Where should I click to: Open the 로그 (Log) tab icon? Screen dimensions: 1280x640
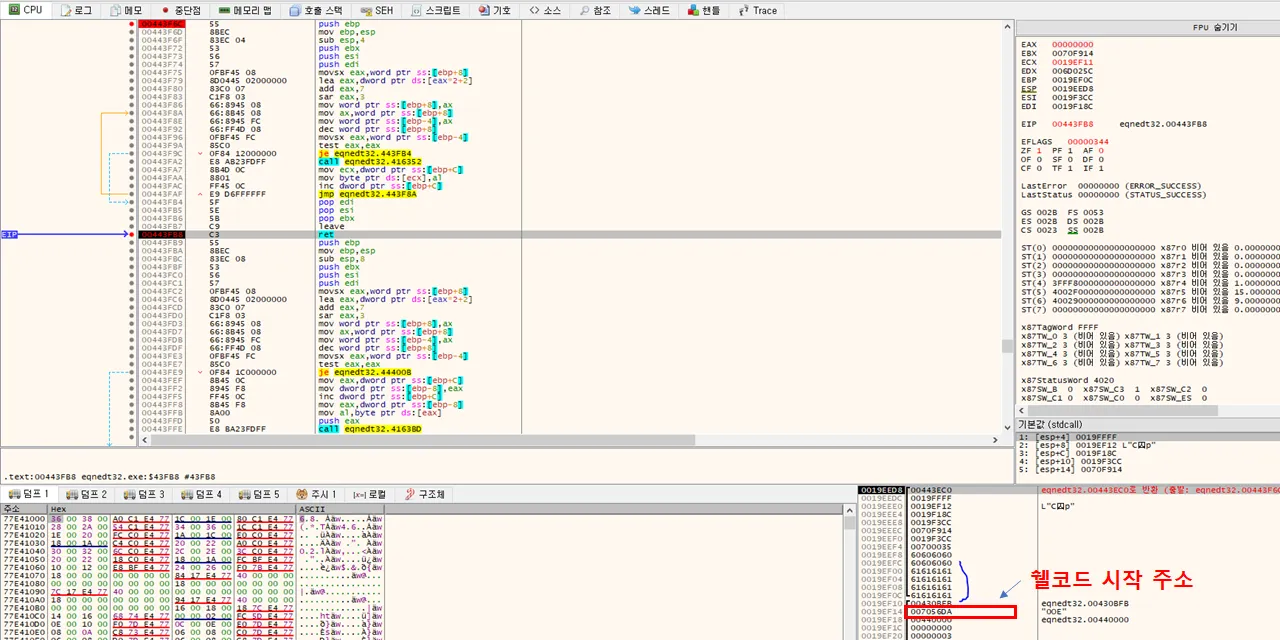pos(66,10)
